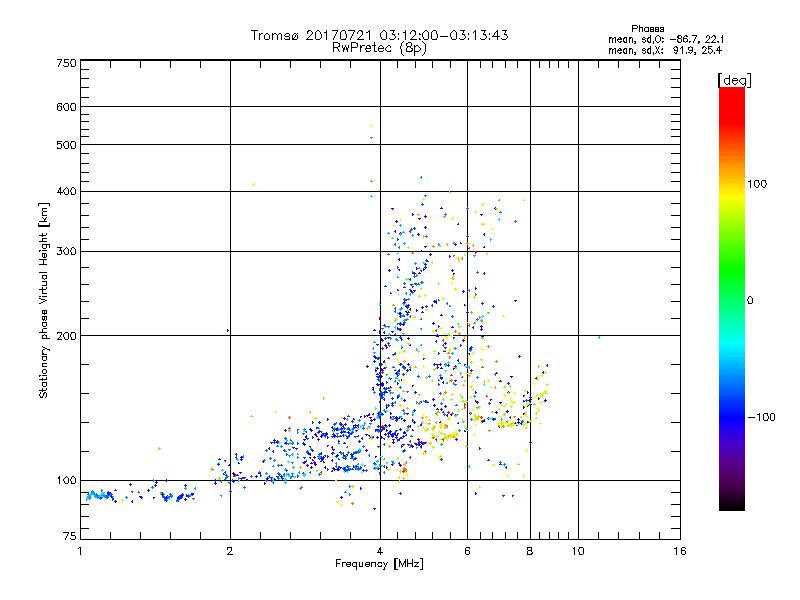Click the 4 MHz tick label on x-axis

tap(380, 551)
